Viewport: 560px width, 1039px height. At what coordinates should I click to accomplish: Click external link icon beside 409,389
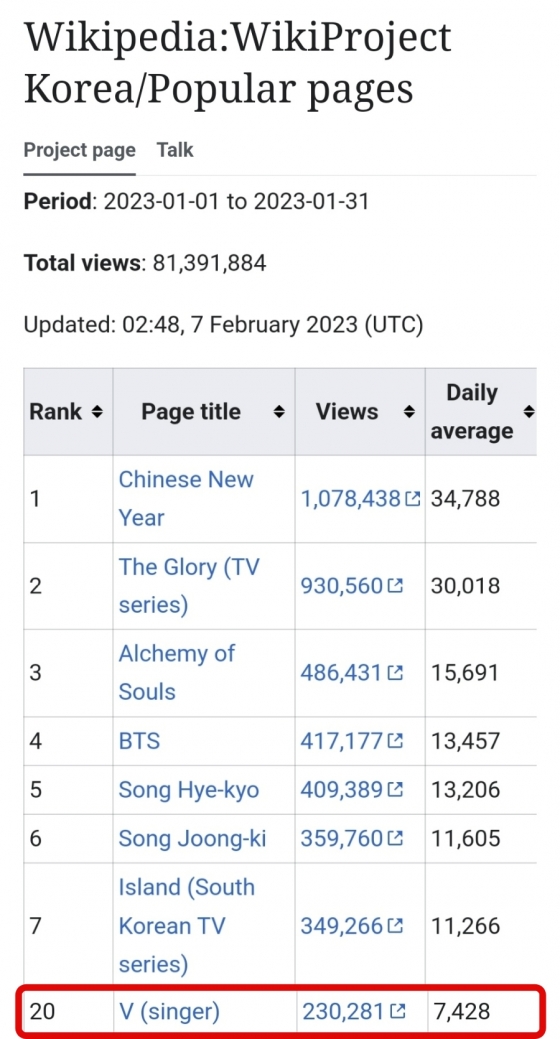(x=395, y=790)
